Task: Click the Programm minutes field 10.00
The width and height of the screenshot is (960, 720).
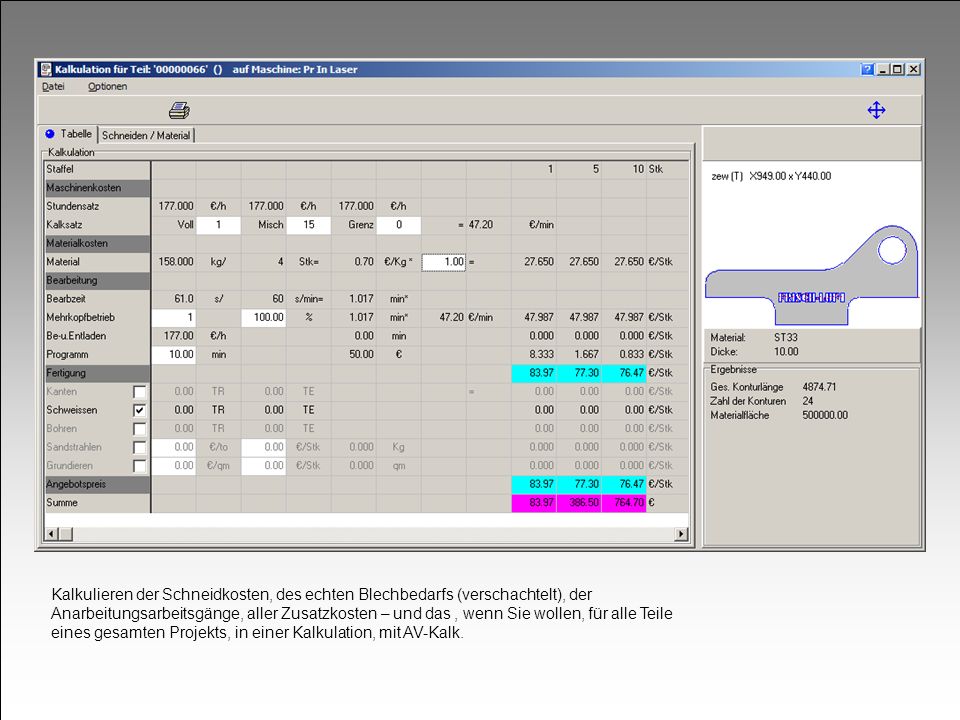Action: click(174, 354)
